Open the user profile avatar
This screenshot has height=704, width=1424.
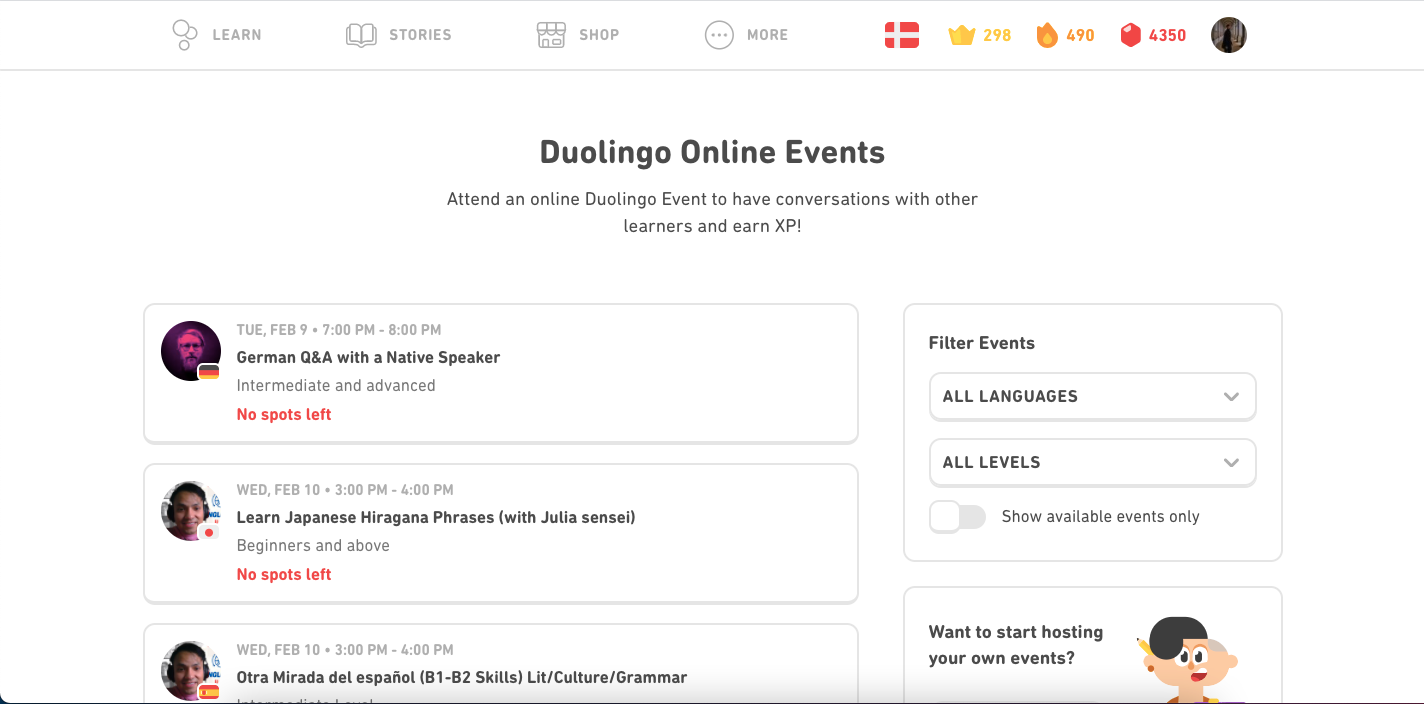pyautogui.click(x=1229, y=35)
